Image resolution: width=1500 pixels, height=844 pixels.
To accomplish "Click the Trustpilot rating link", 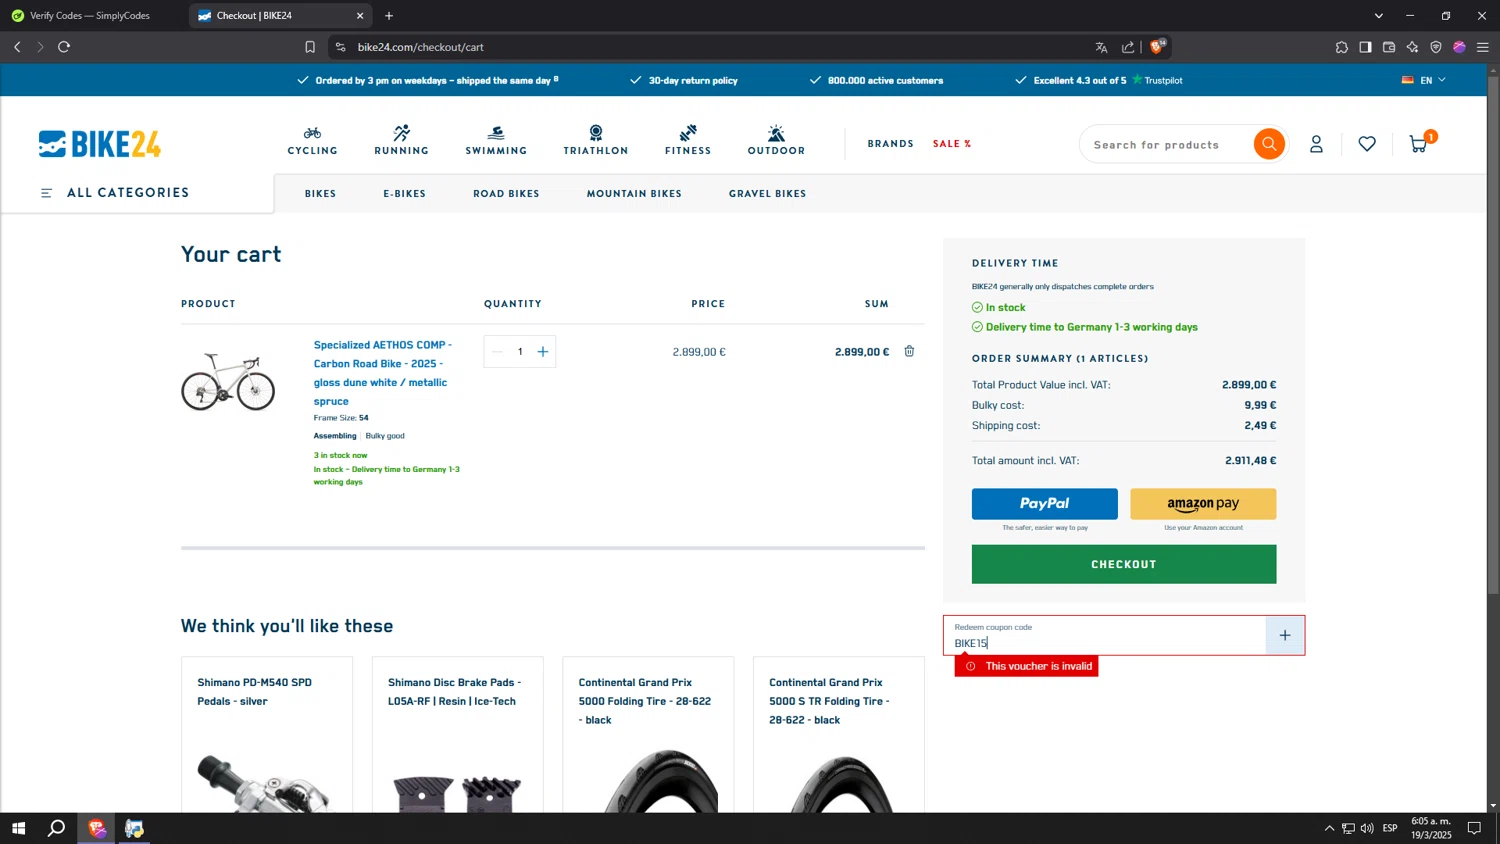I will pyautogui.click(x=1157, y=80).
